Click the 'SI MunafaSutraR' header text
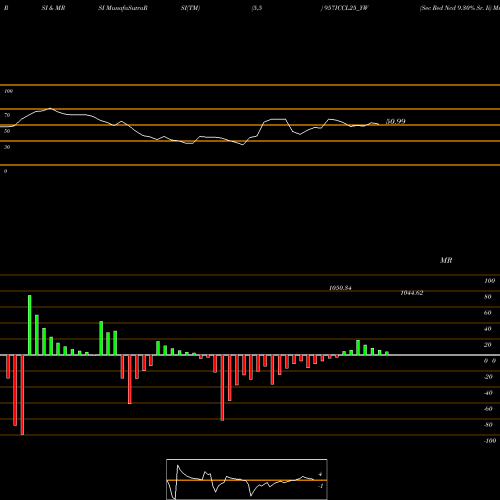 click(x=123, y=8)
